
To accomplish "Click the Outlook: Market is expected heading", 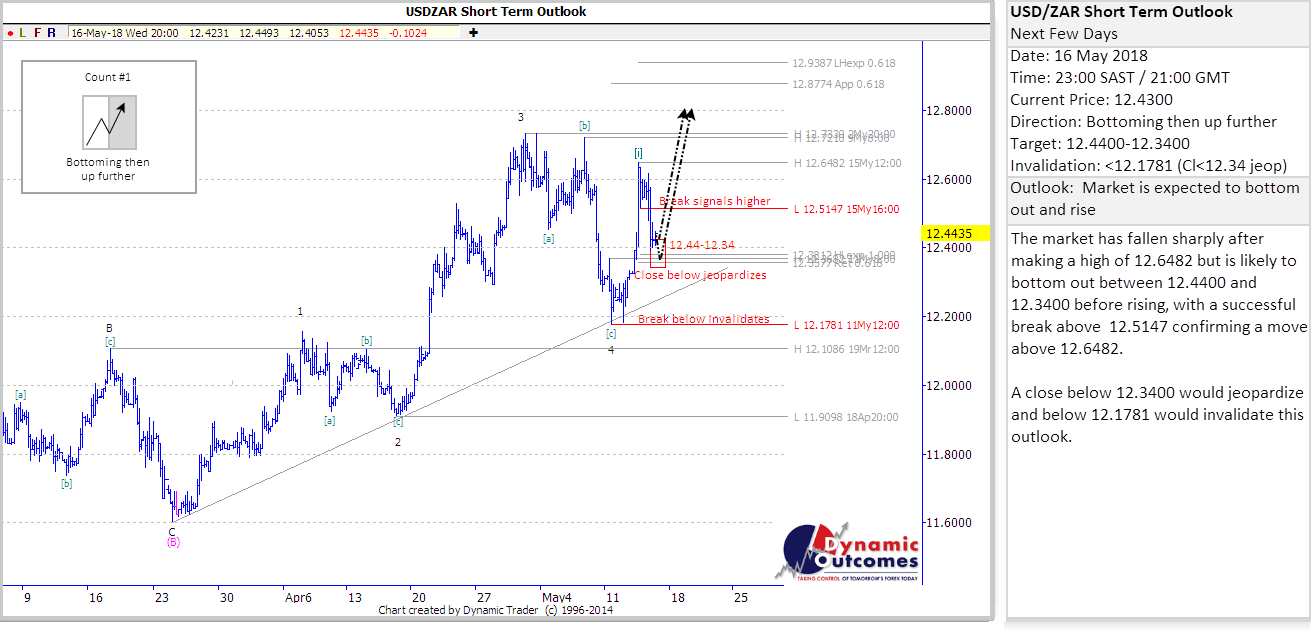I will tap(1155, 199).
